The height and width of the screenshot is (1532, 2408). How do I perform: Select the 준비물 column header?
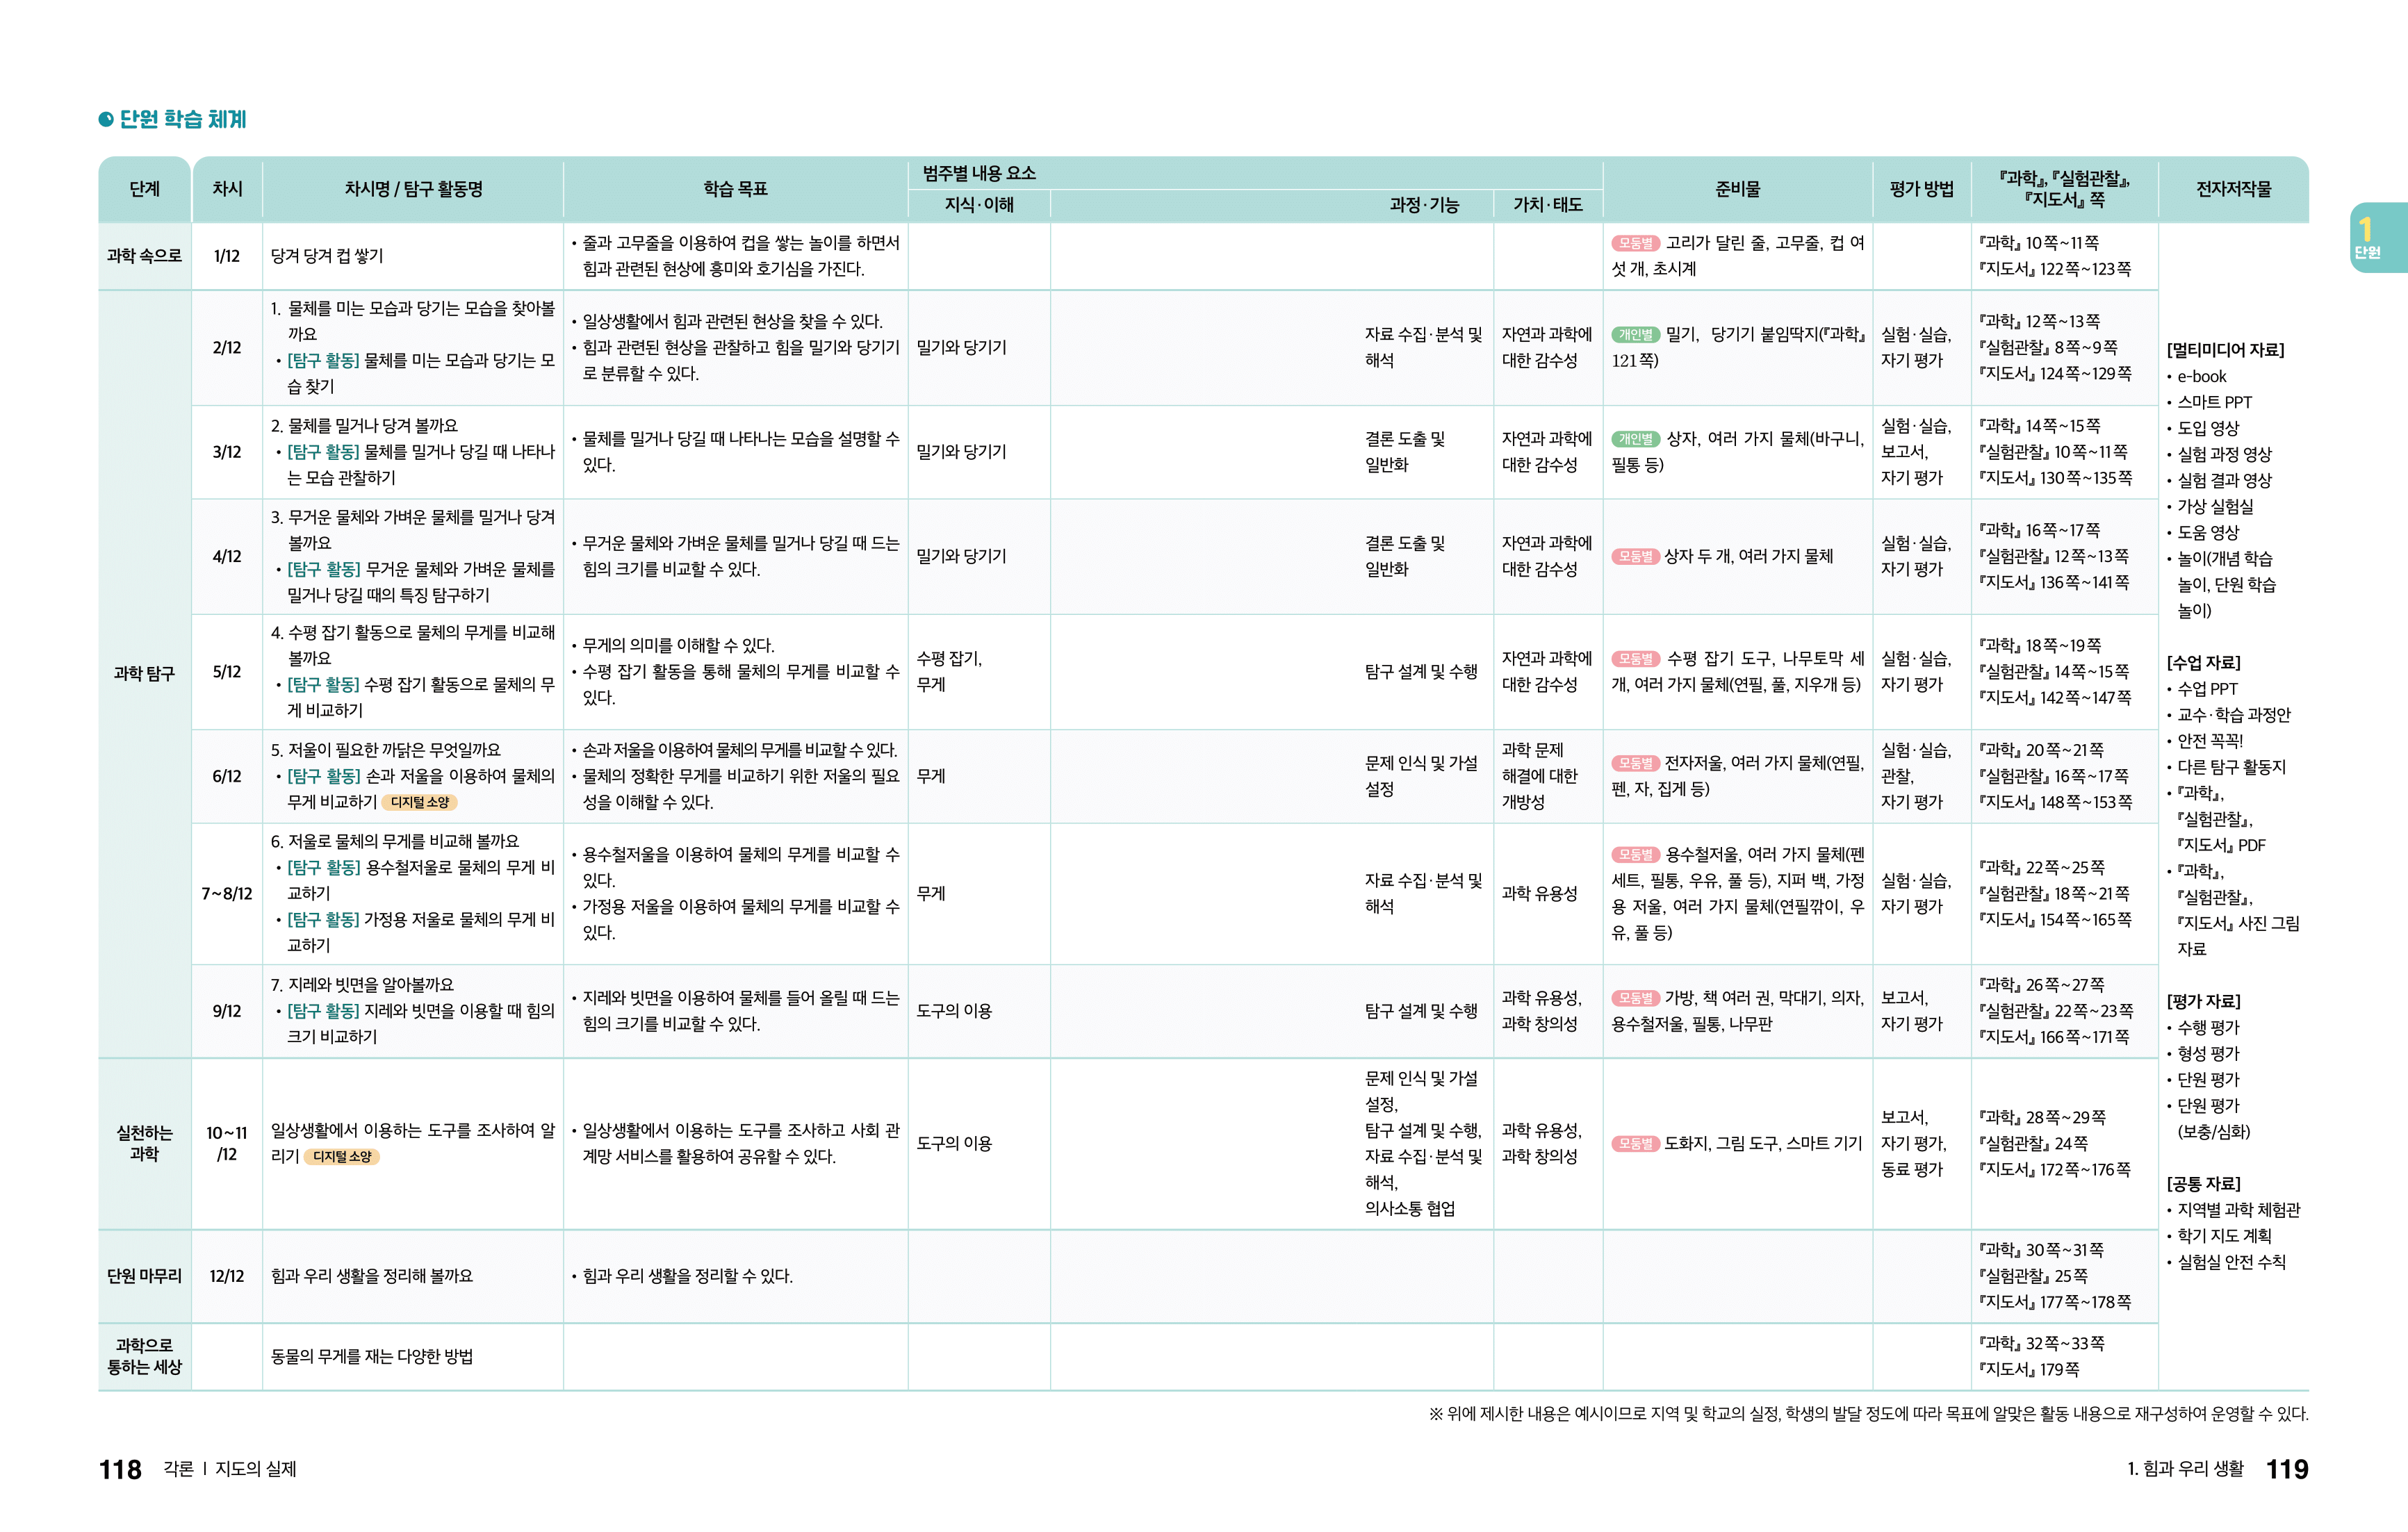tap(1737, 189)
